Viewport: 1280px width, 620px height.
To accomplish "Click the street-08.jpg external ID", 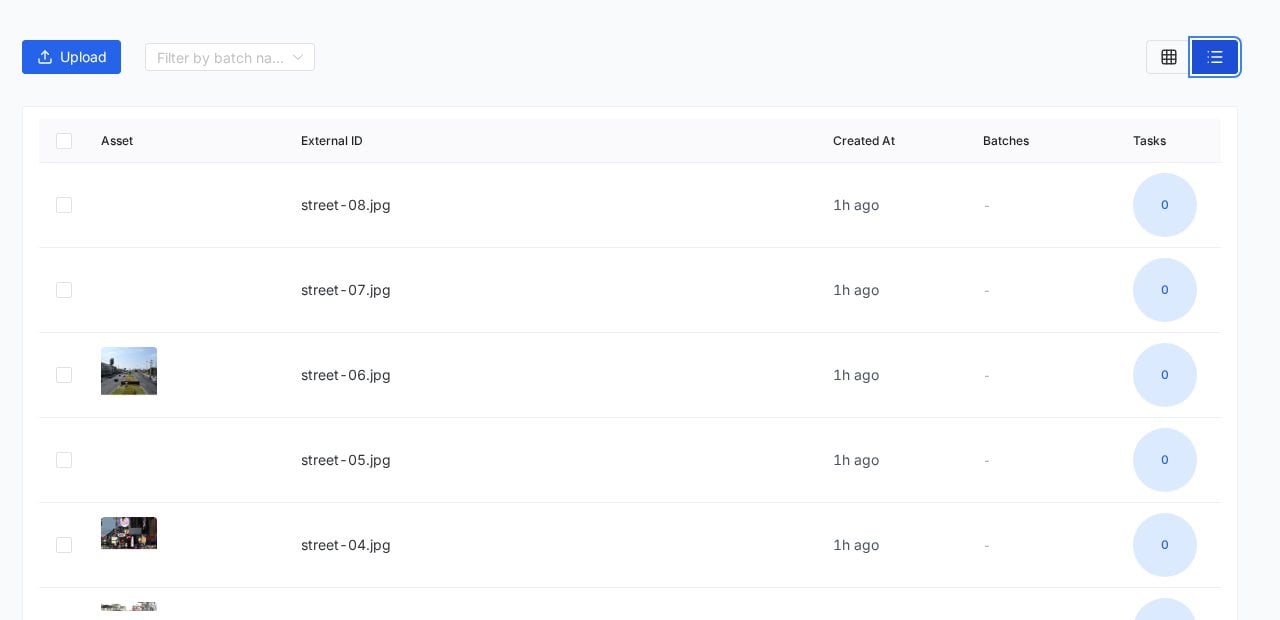I will click(x=346, y=205).
